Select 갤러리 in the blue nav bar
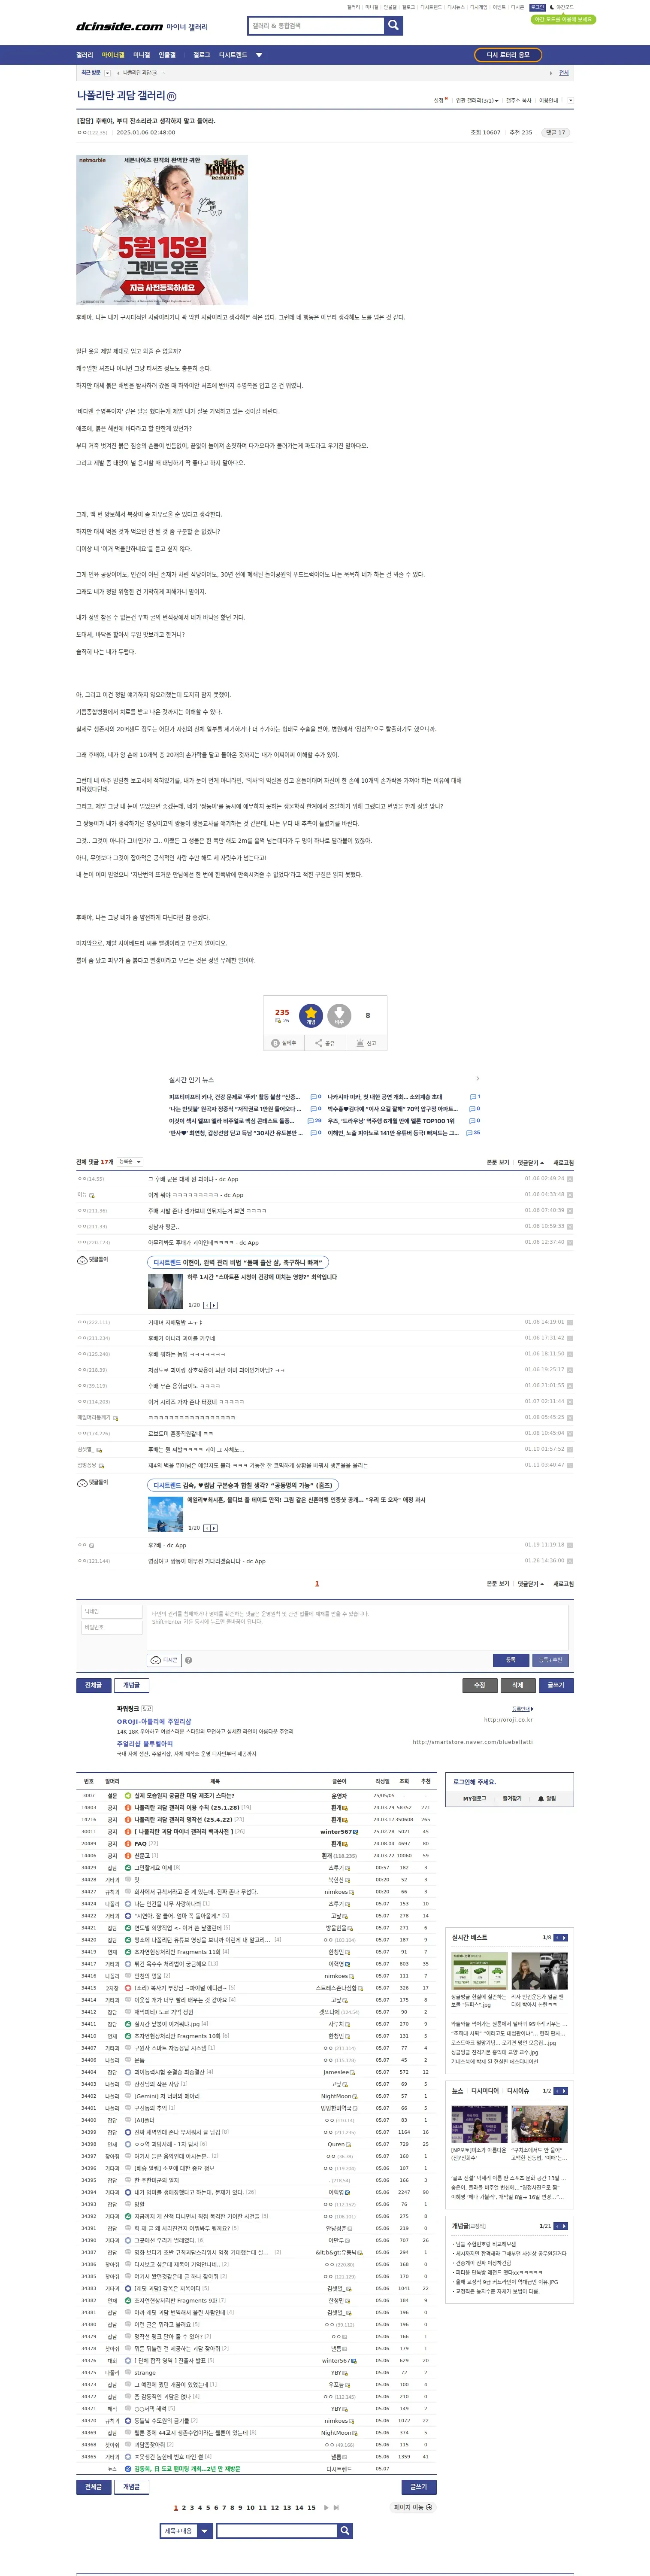 click(x=85, y=55)
